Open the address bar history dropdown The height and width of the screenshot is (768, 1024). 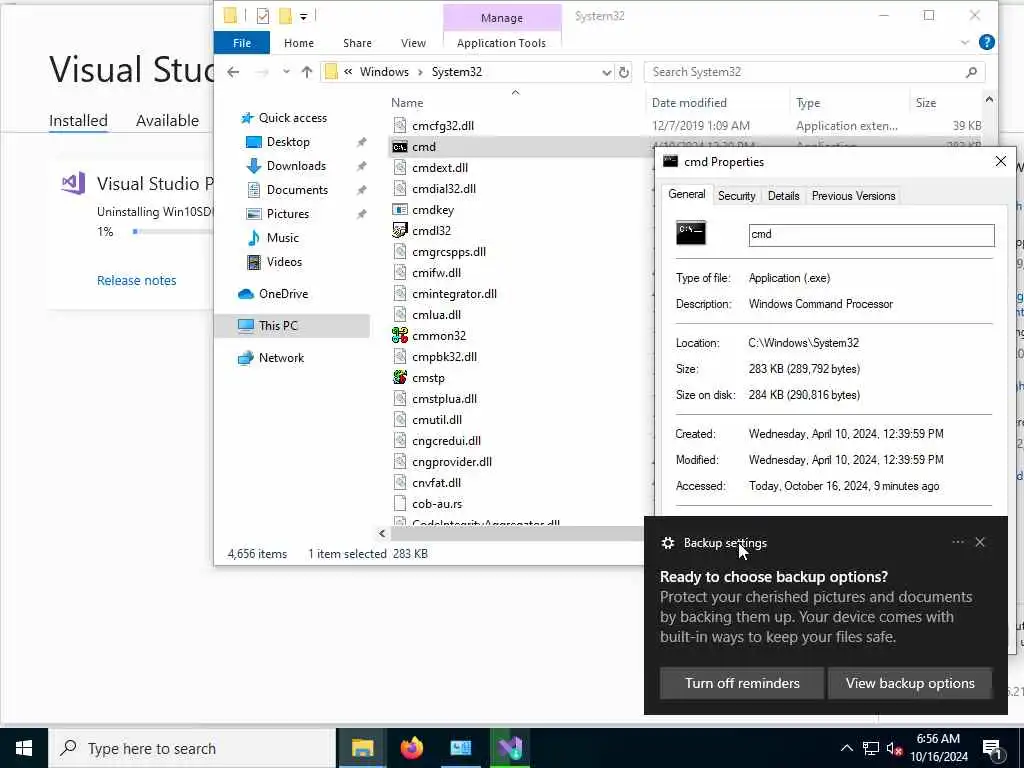click(607, 72)
